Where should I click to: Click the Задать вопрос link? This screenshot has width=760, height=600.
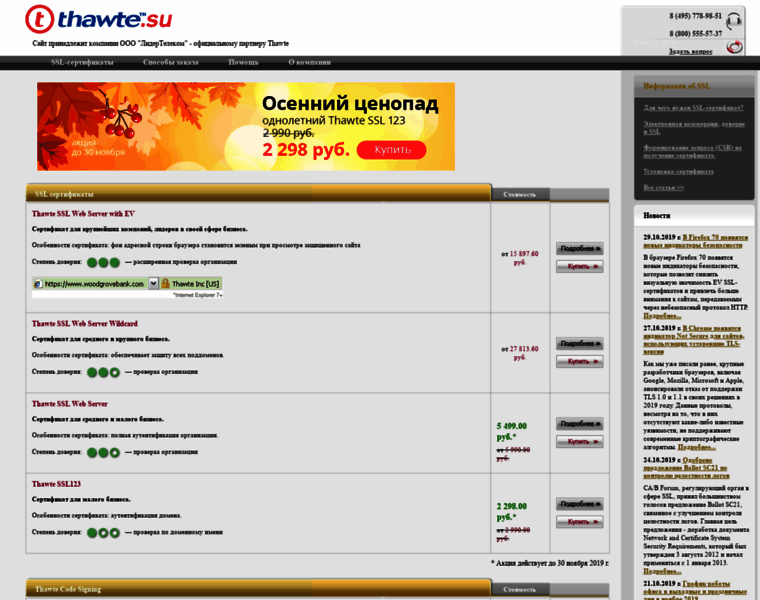[690, 51]
